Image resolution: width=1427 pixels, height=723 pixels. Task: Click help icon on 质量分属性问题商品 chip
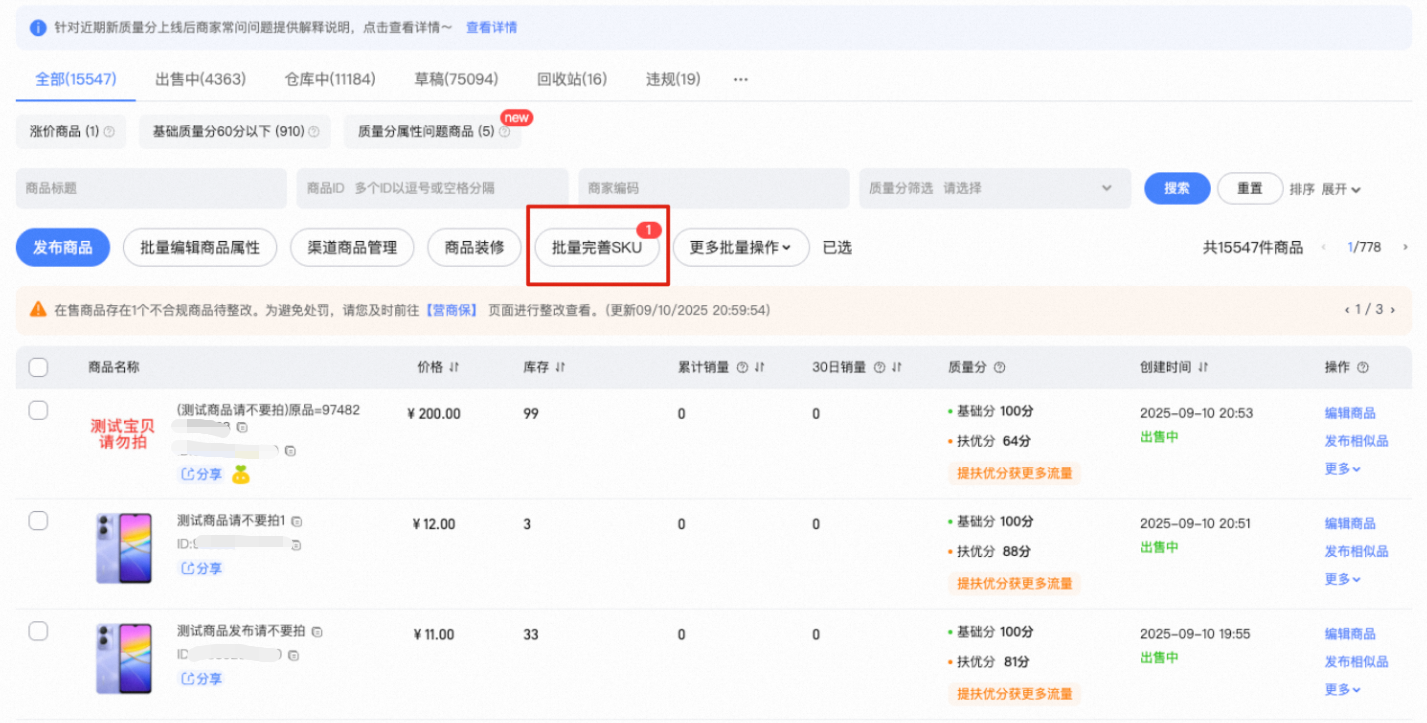coord(504,131)
